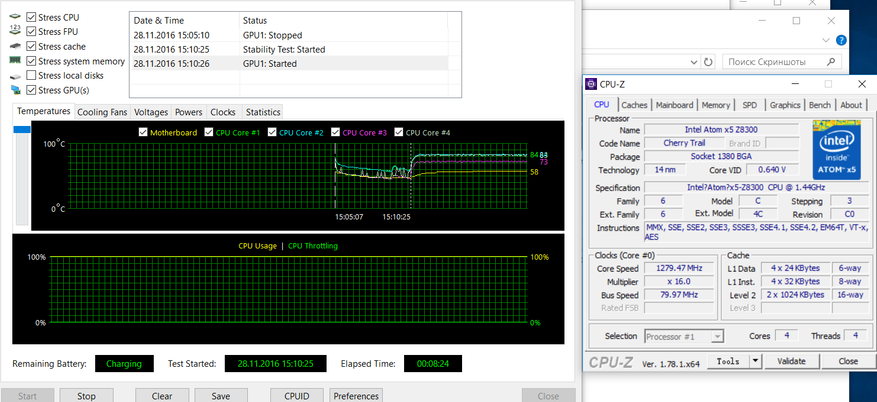Open the Graphics tab in CPU-Z
This screenshot has width=877, height=402.
pyautogui.click(x=785, y=105)
